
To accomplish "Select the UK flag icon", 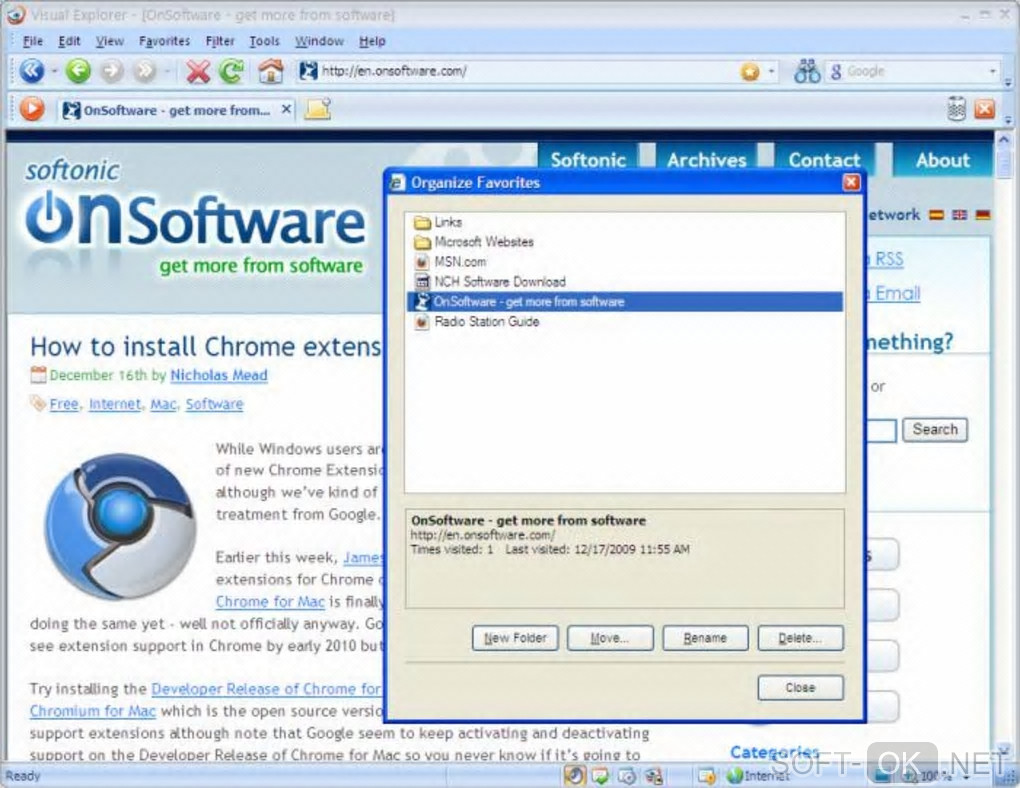I will [960, 215].
